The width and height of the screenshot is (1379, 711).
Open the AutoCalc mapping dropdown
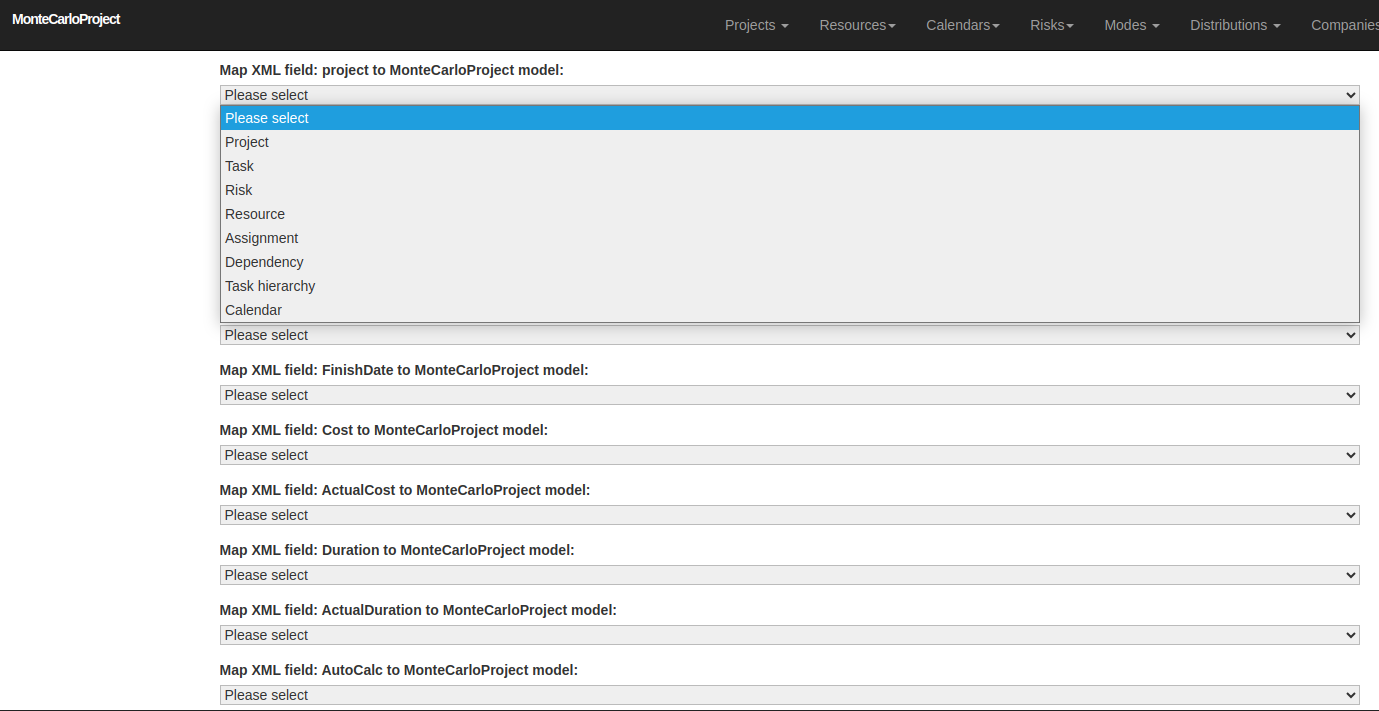click(788, 694)
